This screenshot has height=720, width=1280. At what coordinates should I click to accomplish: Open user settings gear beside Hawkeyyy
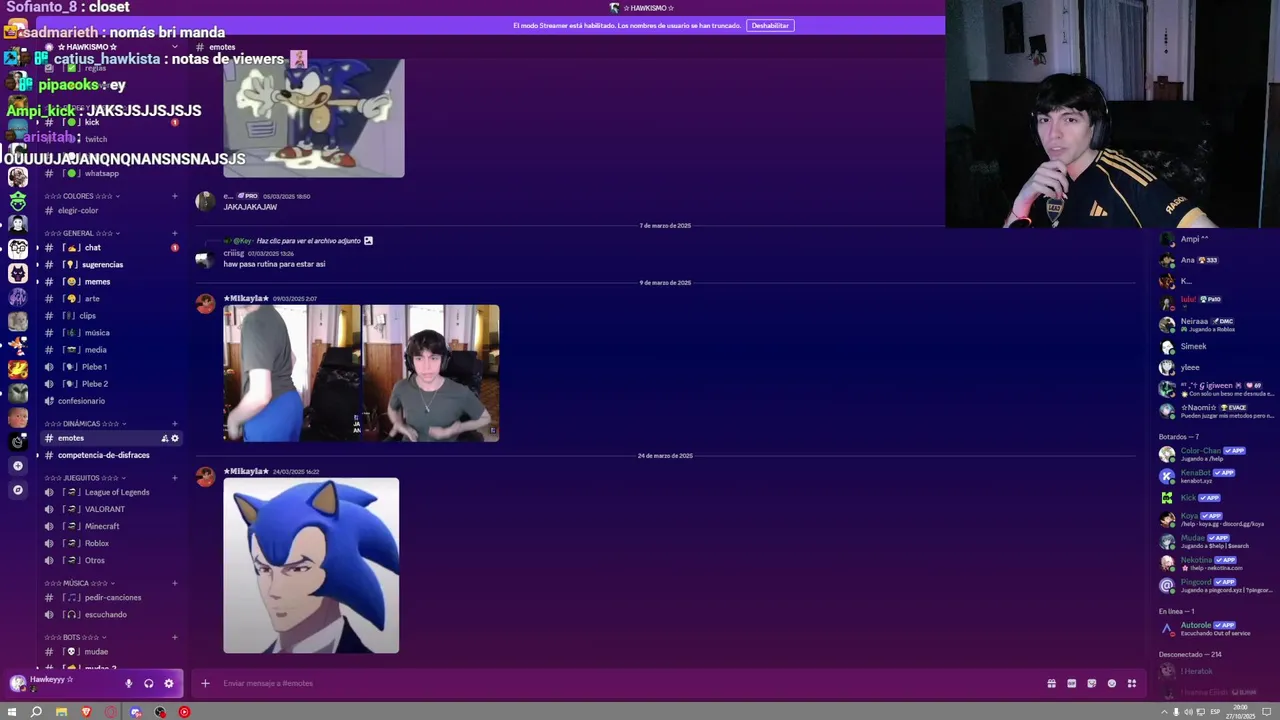(x=168, y=683)
